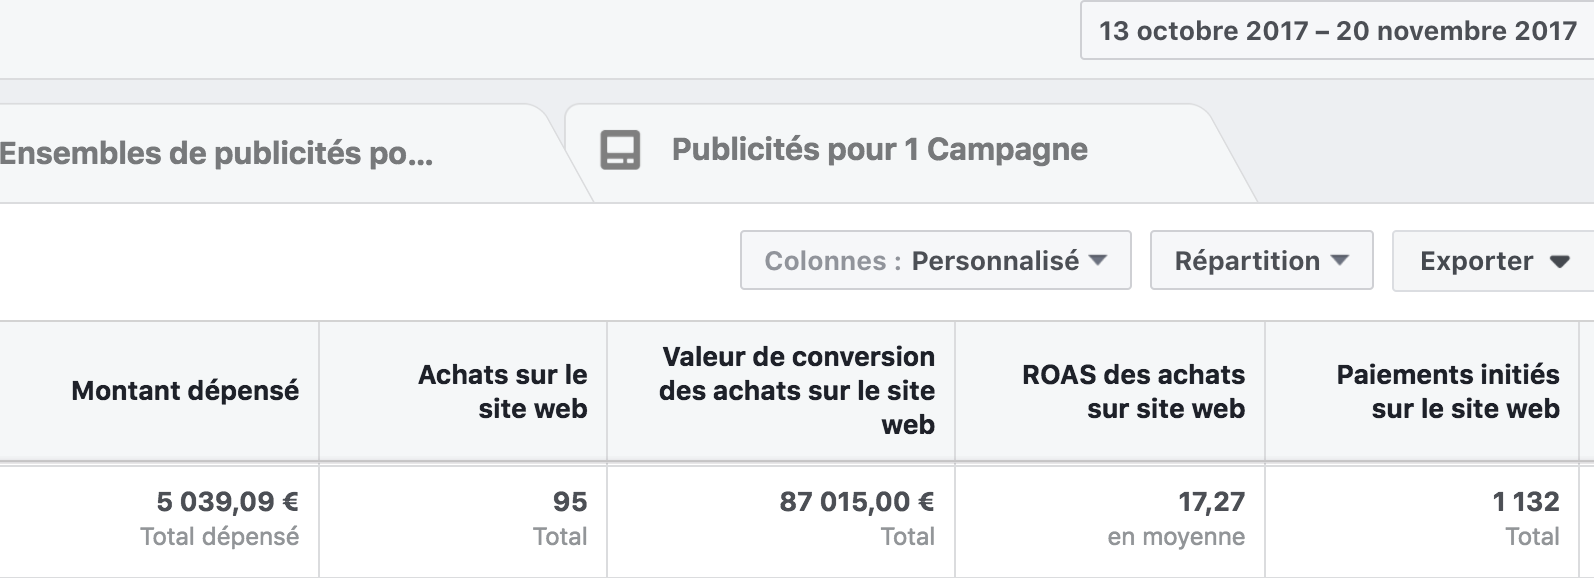Click the 87 015,00 € conversion value total

coord(857,501)
